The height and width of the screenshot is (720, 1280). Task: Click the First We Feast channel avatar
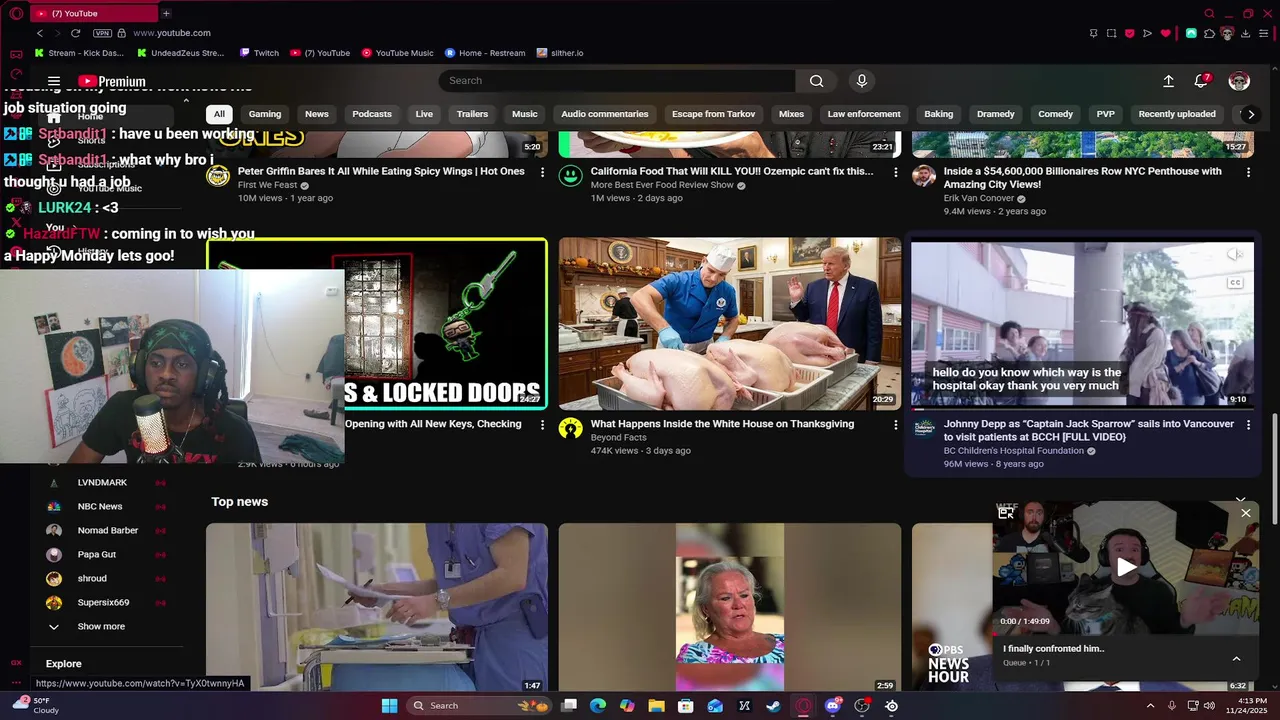[218, 177]
